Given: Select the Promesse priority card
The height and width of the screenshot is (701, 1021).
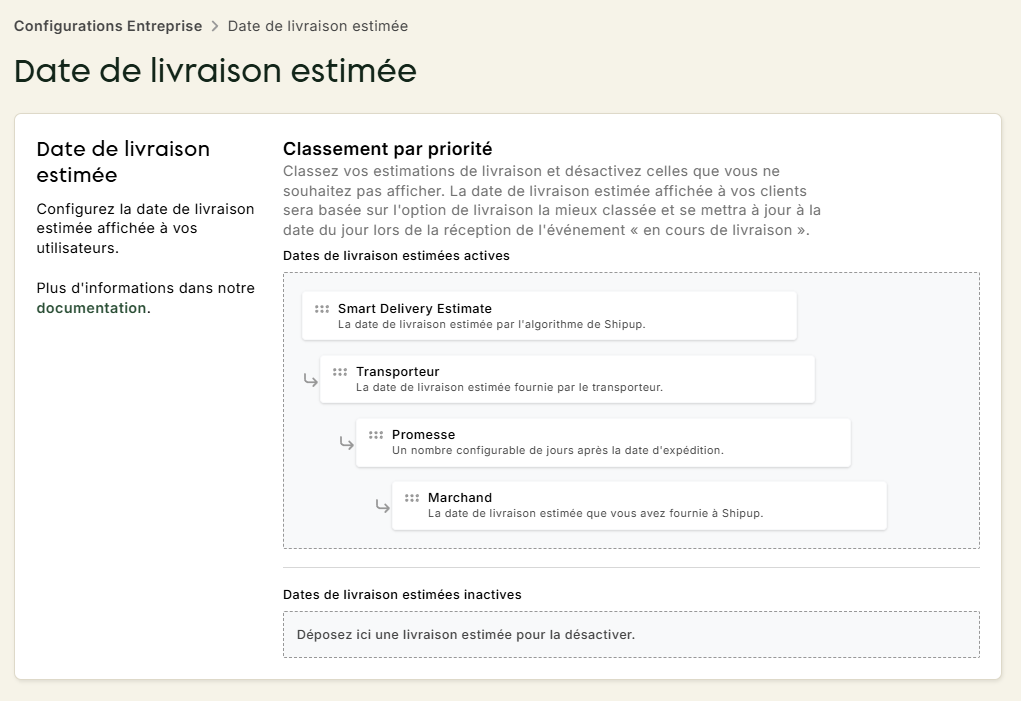Looking at the screenshot, I should 603,442.
